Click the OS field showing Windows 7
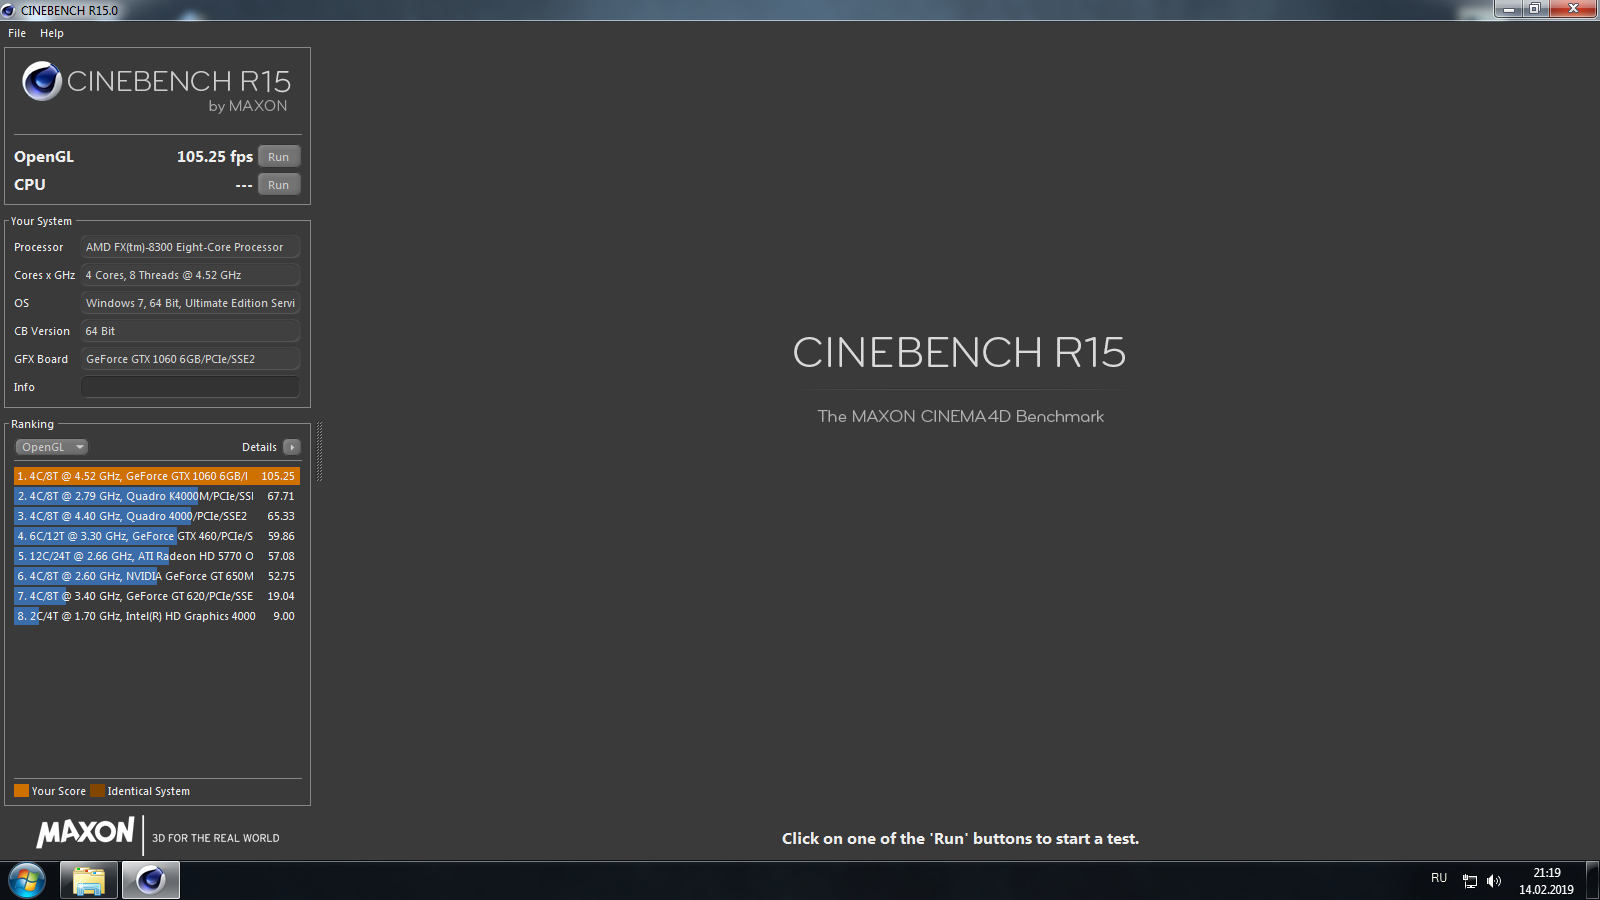Viewport: 1600px width, 900px height. coord(190,303)
